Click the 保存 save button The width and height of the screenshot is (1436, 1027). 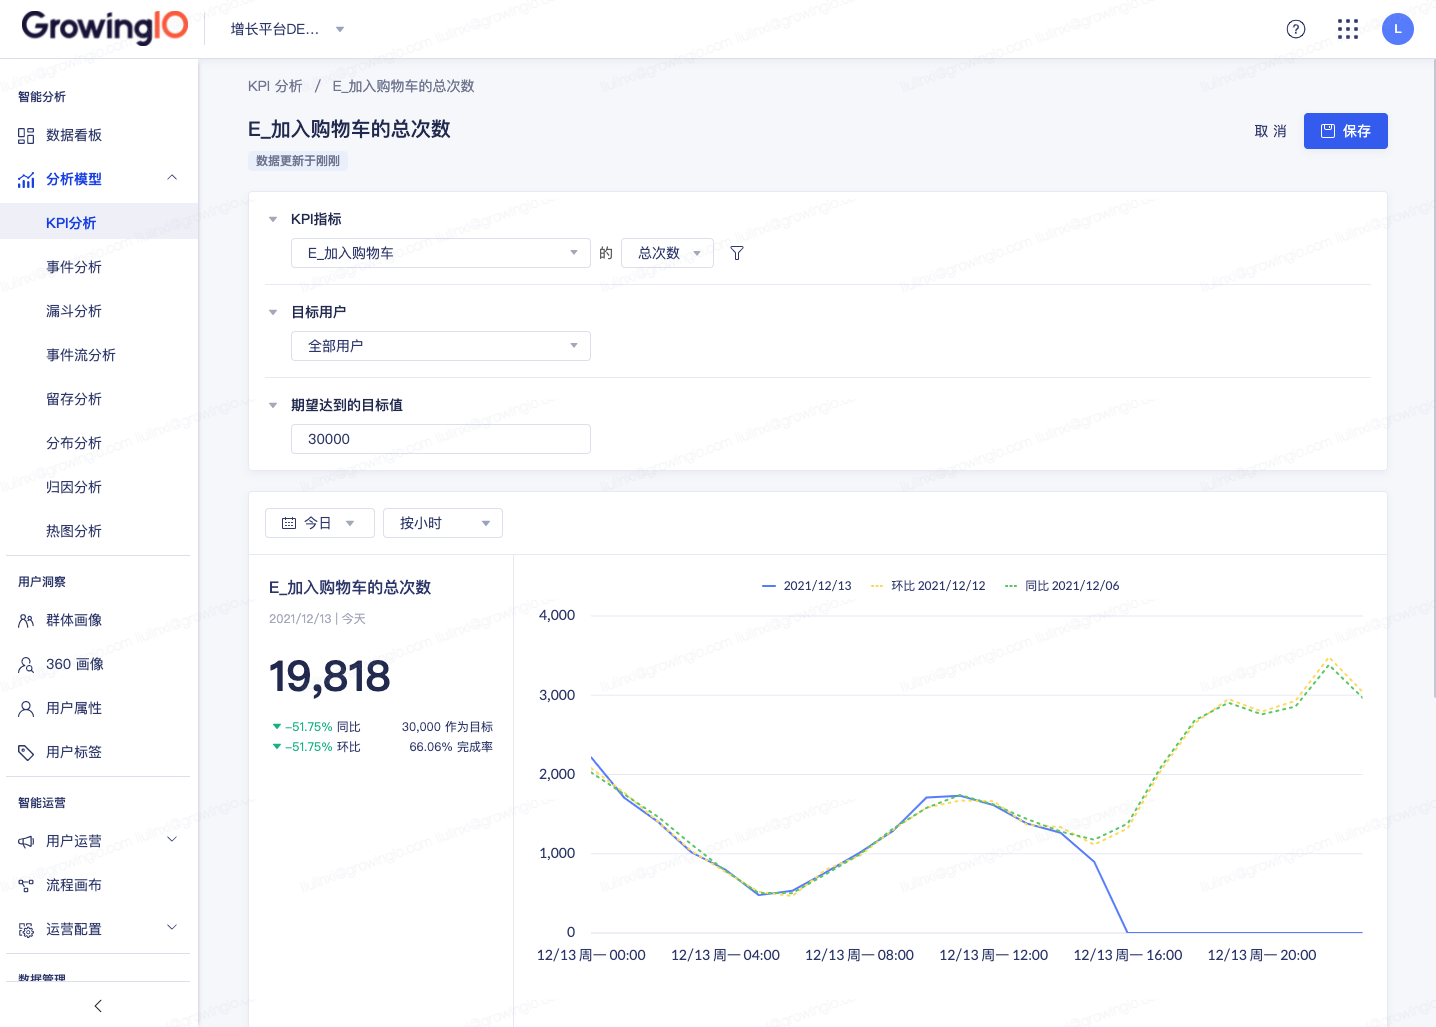[x=1346, y=131]
